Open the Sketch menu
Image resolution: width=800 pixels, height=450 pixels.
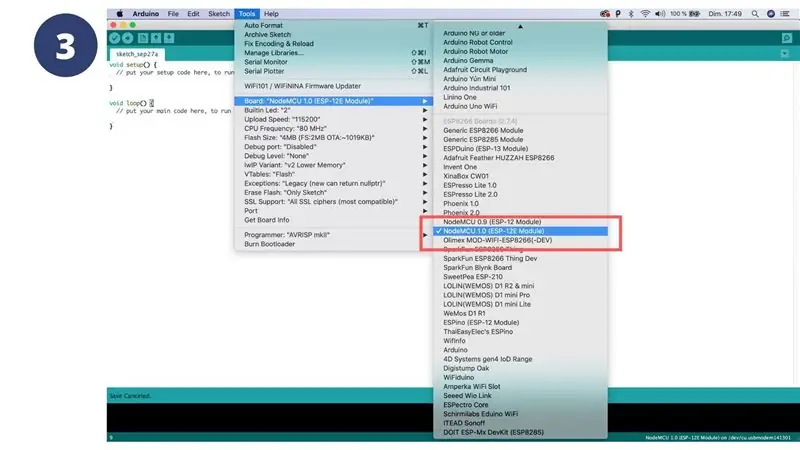click(x=219, y=14)
